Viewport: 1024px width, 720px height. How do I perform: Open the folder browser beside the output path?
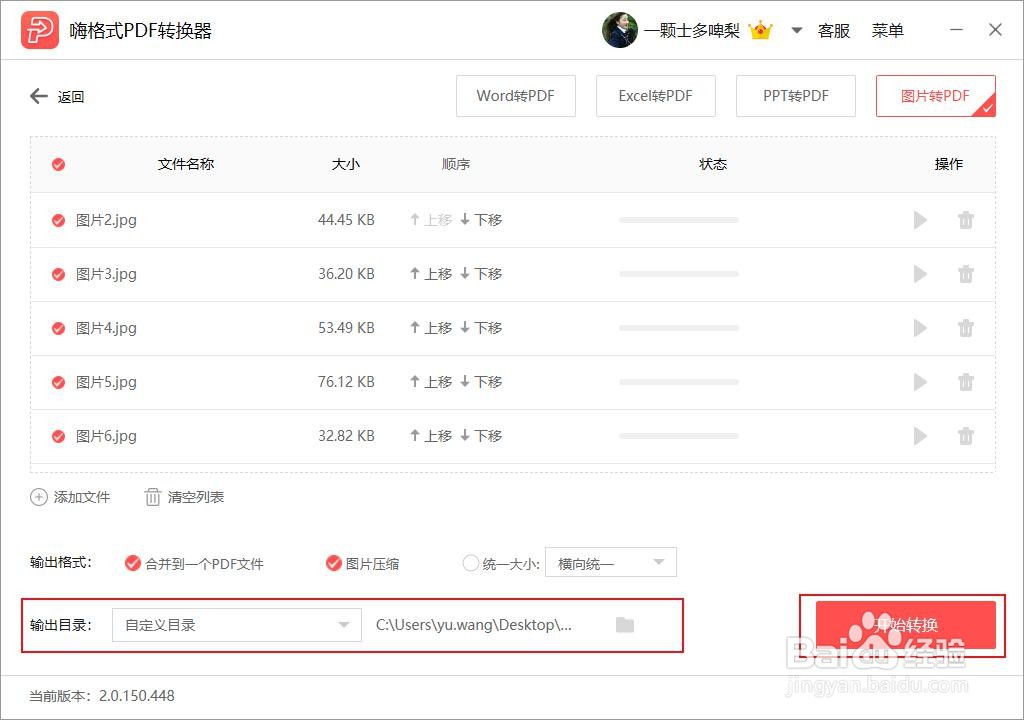[x=625, y=624]
